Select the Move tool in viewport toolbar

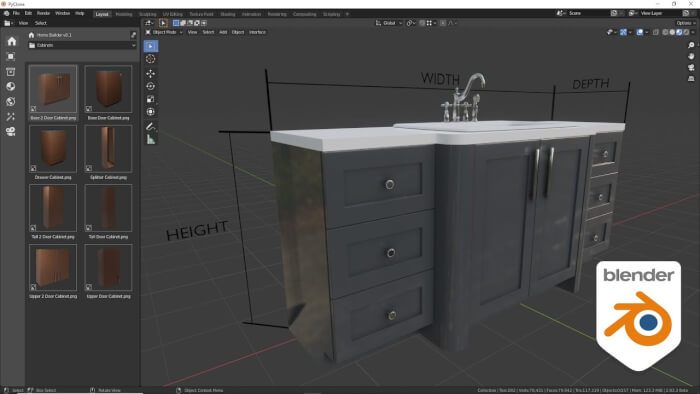pos(151,73)
